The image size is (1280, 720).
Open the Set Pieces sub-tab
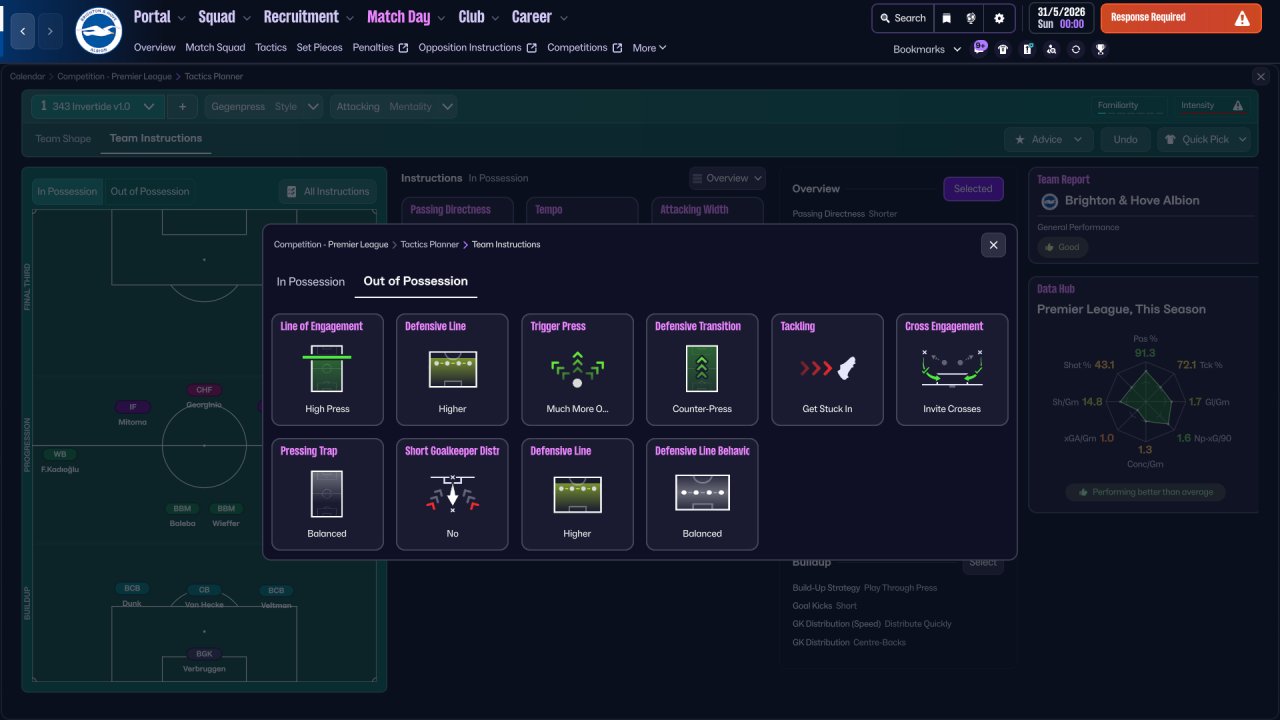(x=320, y=48)
